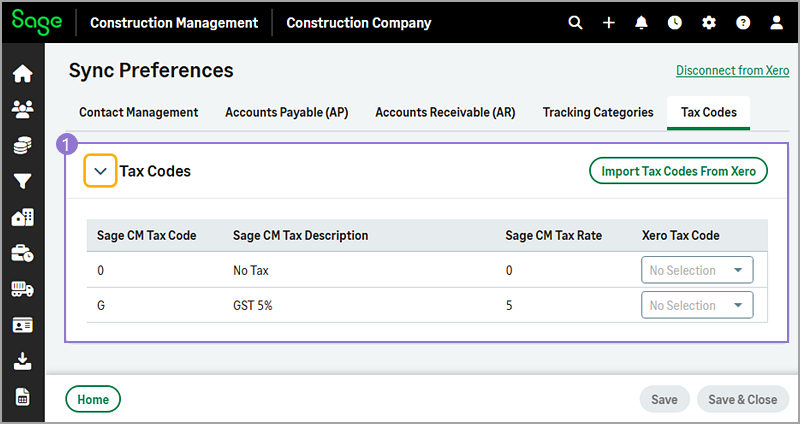Open the contacts people sidebar icon

click(22, 109)
